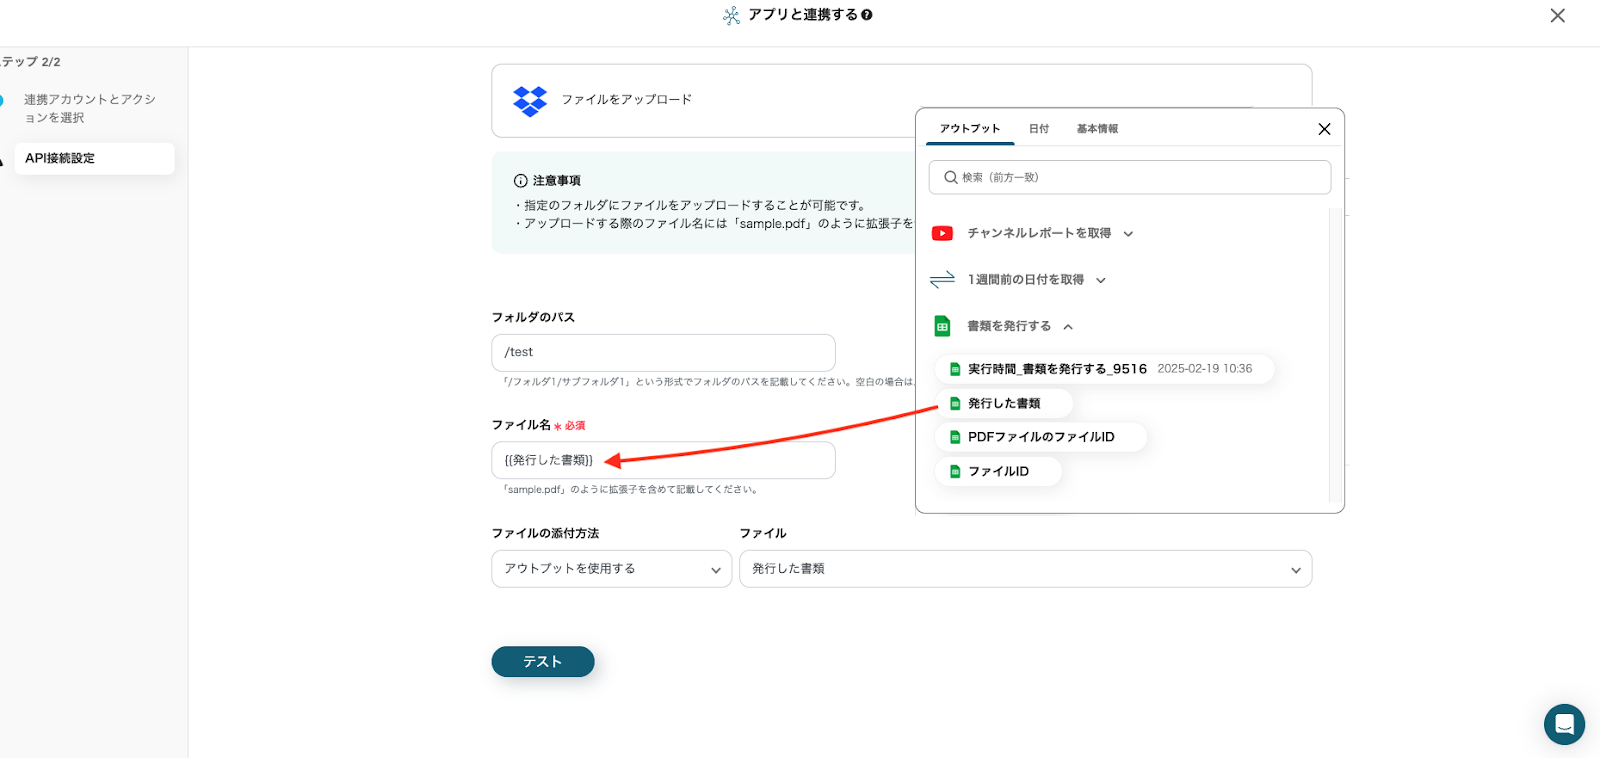Click the Google Sheets icon beside 書類を発行する
Viewport: 1600px width, 758px height.
(x=942, y=326)
